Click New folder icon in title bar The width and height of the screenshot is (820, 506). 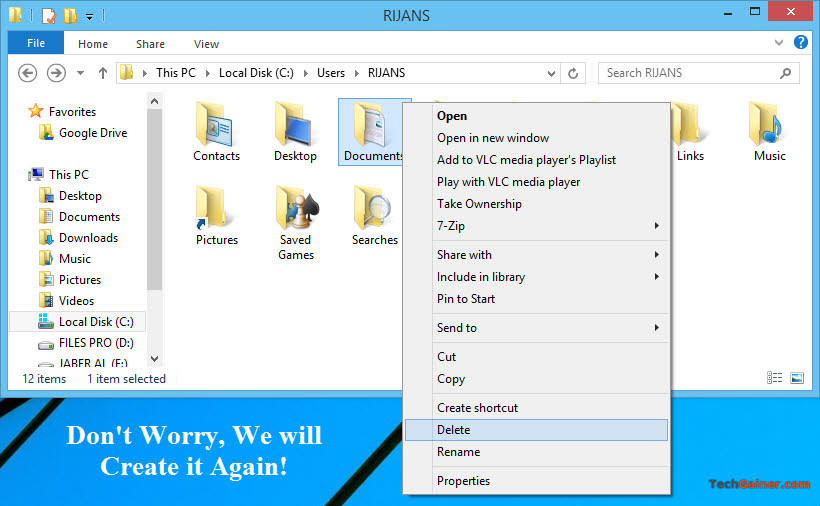(x=70, y=16)
